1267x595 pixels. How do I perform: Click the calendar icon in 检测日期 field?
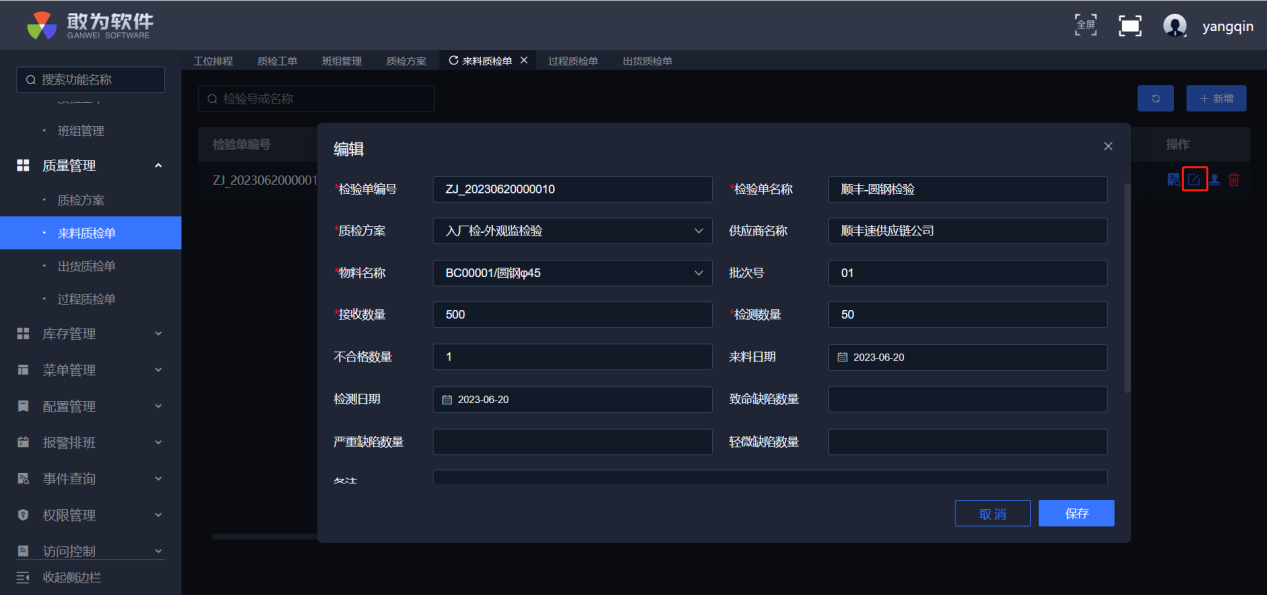447,399
